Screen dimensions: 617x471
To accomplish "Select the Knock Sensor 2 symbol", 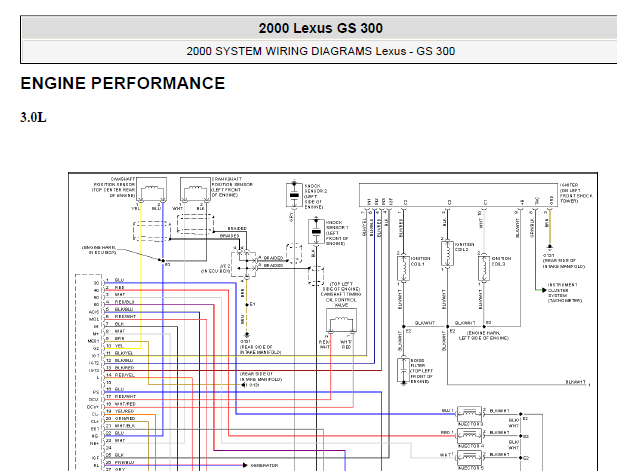I will coord(294,194).
